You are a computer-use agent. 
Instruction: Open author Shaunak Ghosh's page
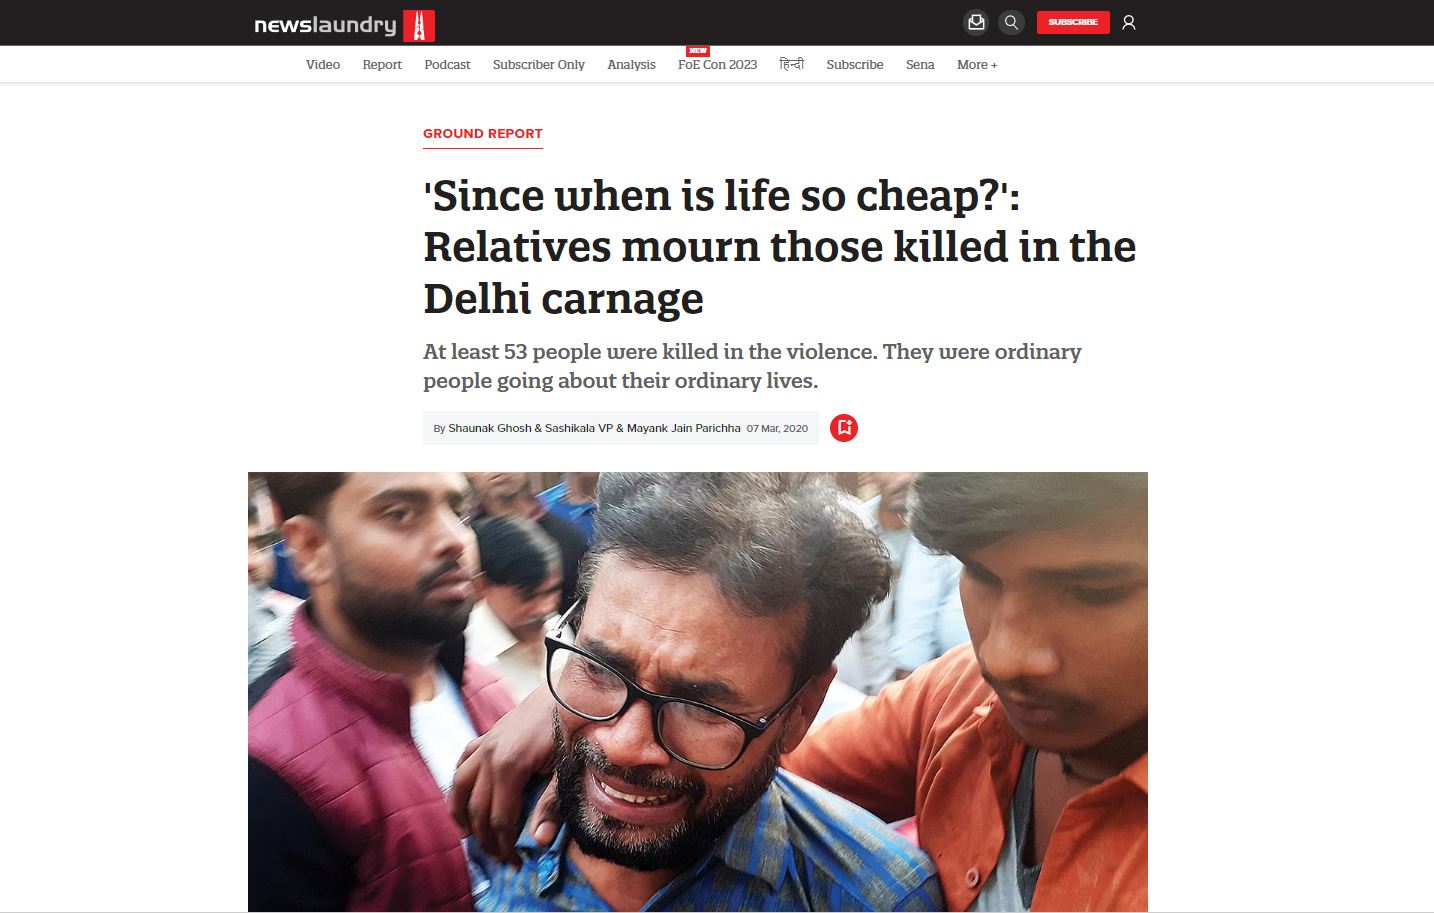pyautogui.click(x=490, y=428)
